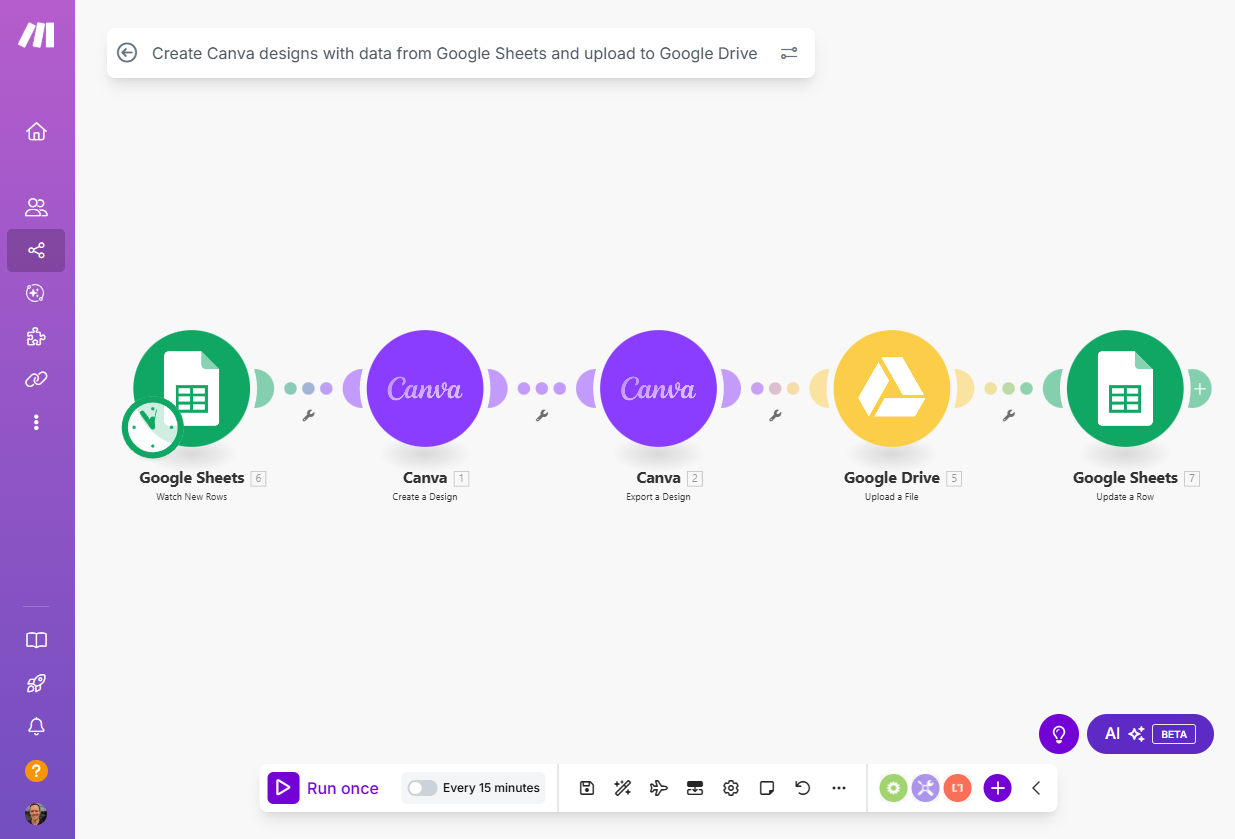Click the Connections link icon in the sidebar

tap(36, 379)
